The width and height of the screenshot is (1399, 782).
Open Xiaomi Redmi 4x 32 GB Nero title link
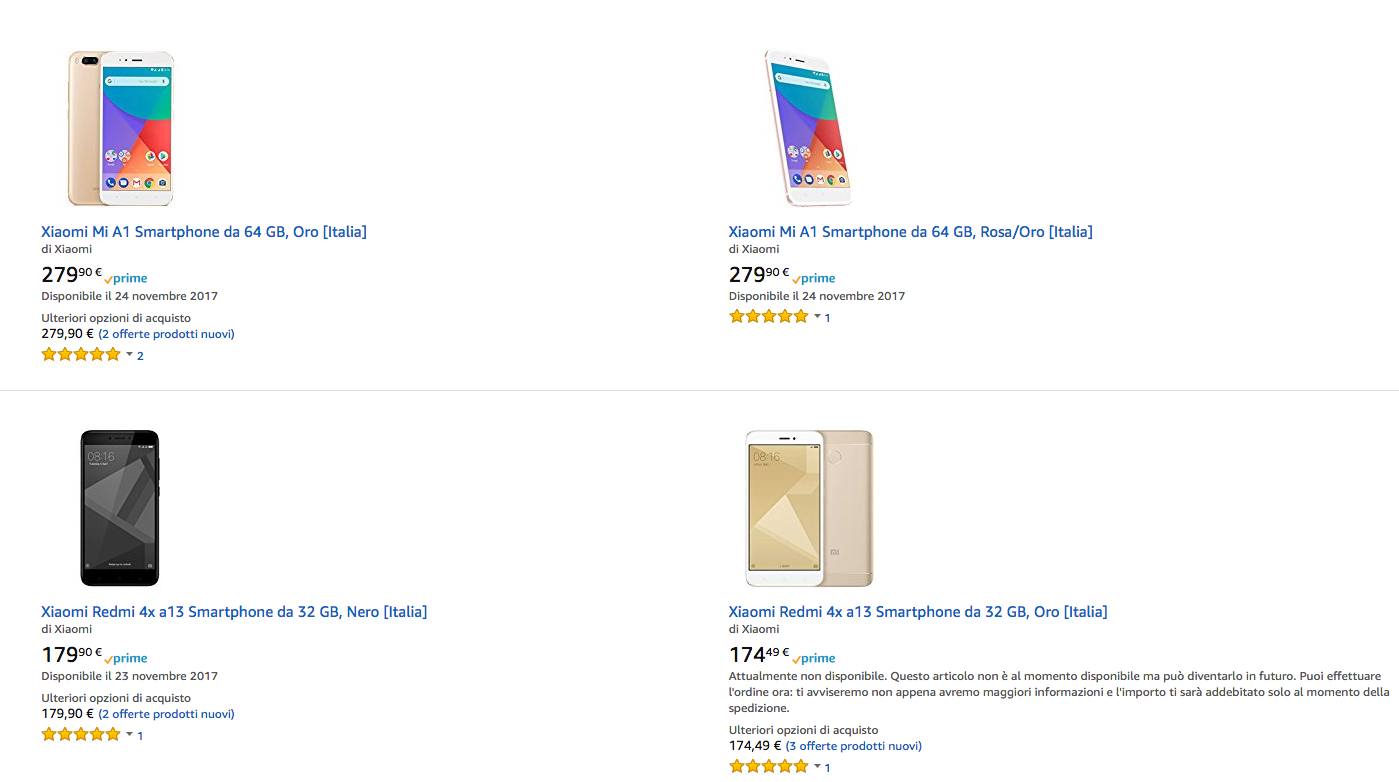click(234, 612)
